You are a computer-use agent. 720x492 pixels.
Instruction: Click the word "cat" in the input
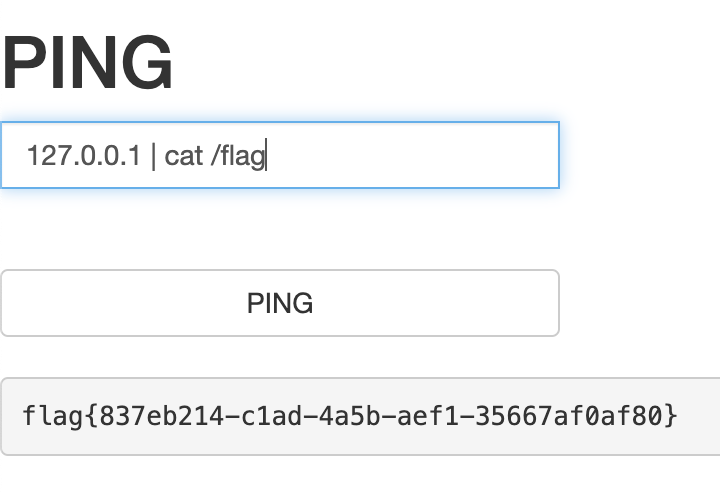tap(184, 156)
